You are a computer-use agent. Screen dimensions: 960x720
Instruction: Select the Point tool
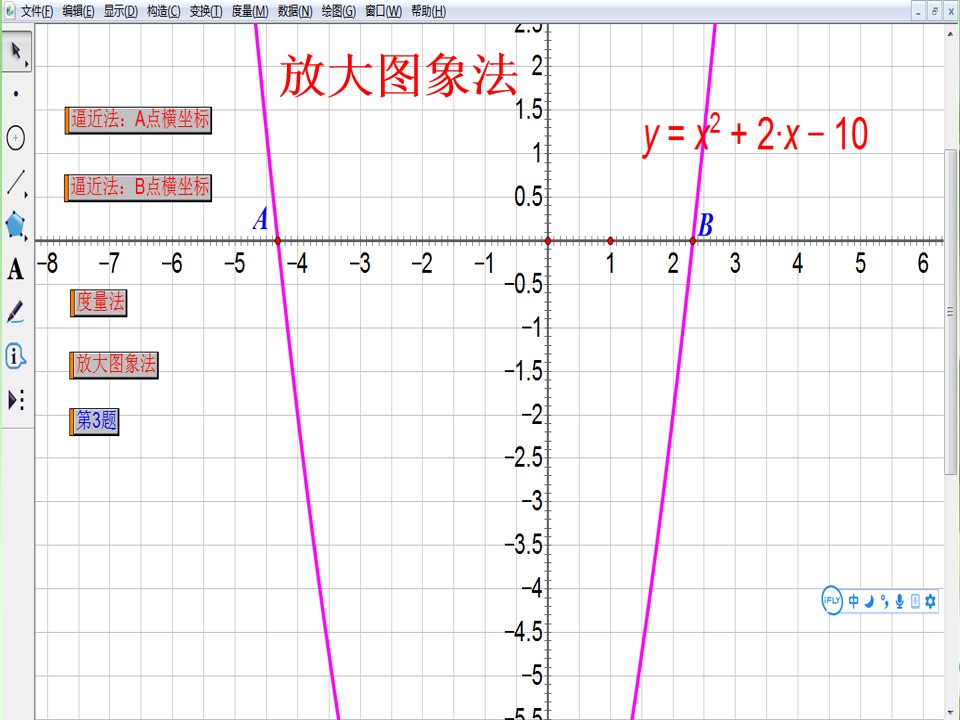tap(16, 94)
